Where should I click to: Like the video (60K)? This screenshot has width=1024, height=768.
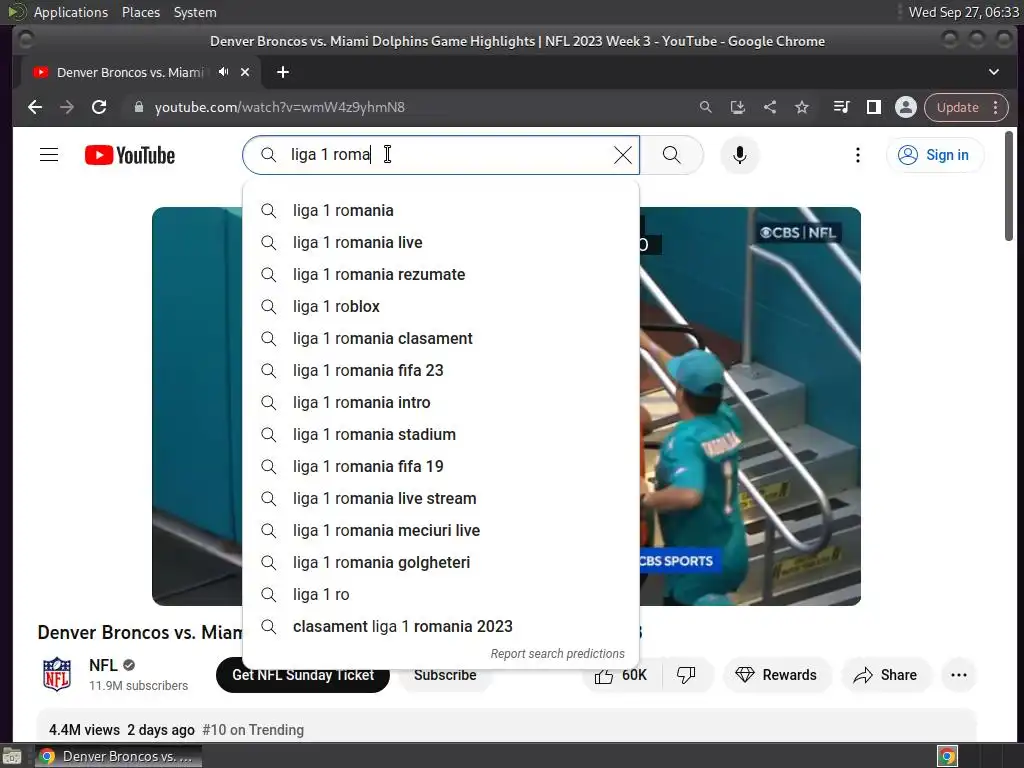click(621, 675)
